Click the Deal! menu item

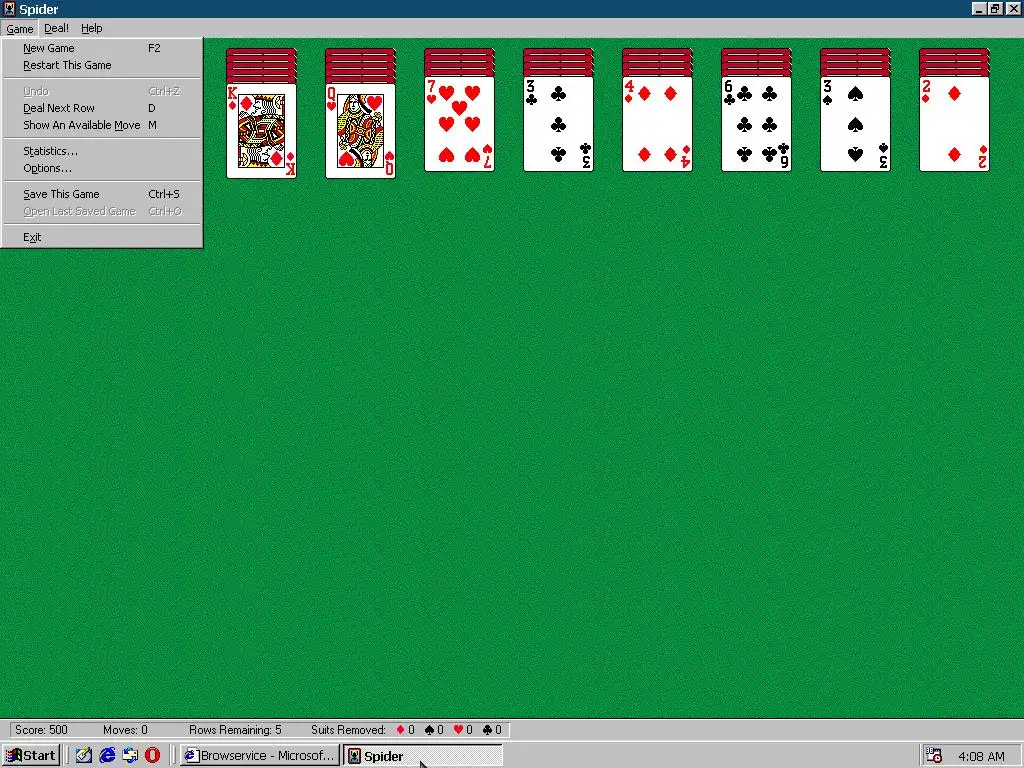point(56,29)
